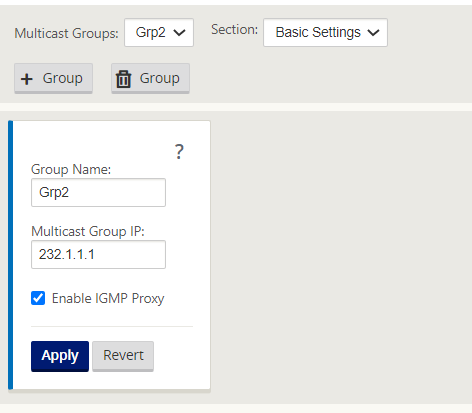Screen dimensions: 472x413
Task: Open the Section dropdown showing Basic Settings
Action: click(x=325, y=32)
